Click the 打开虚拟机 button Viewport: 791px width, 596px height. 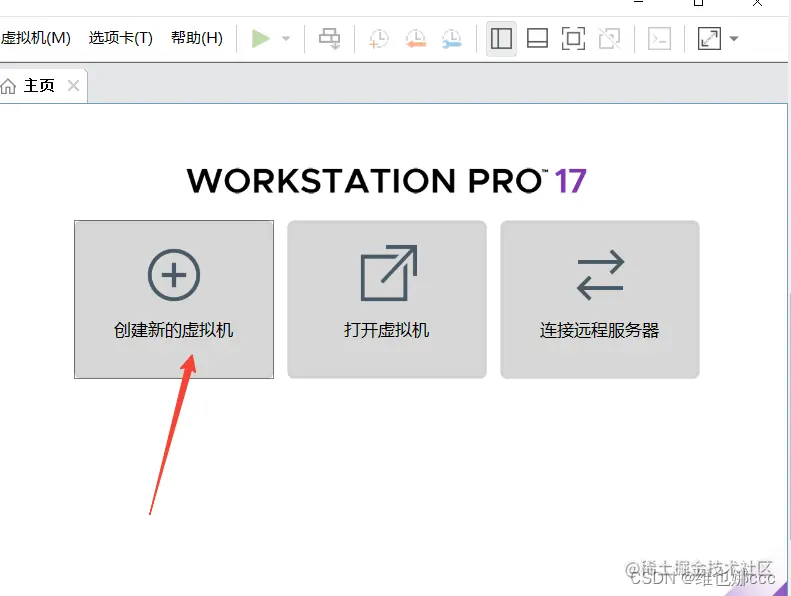tap(387, 299)
